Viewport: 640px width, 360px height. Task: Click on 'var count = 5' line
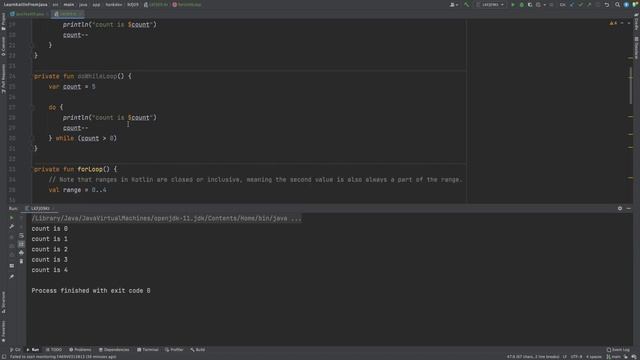[72, 87]
